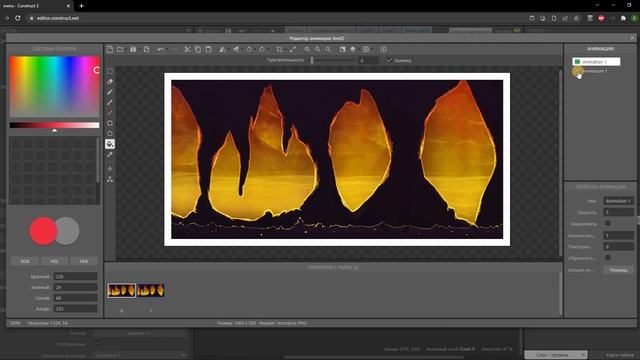Click the paste clipboard icon
640x360 pixels.
(x=209, y=49)
